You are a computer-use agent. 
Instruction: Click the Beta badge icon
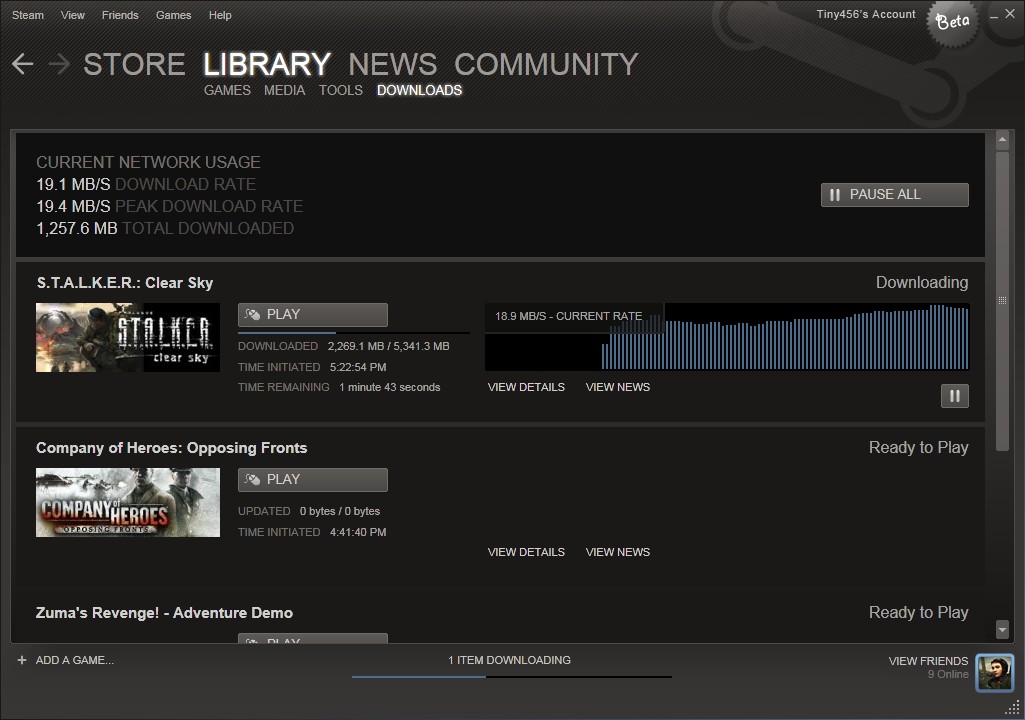(x=951, y=21)
